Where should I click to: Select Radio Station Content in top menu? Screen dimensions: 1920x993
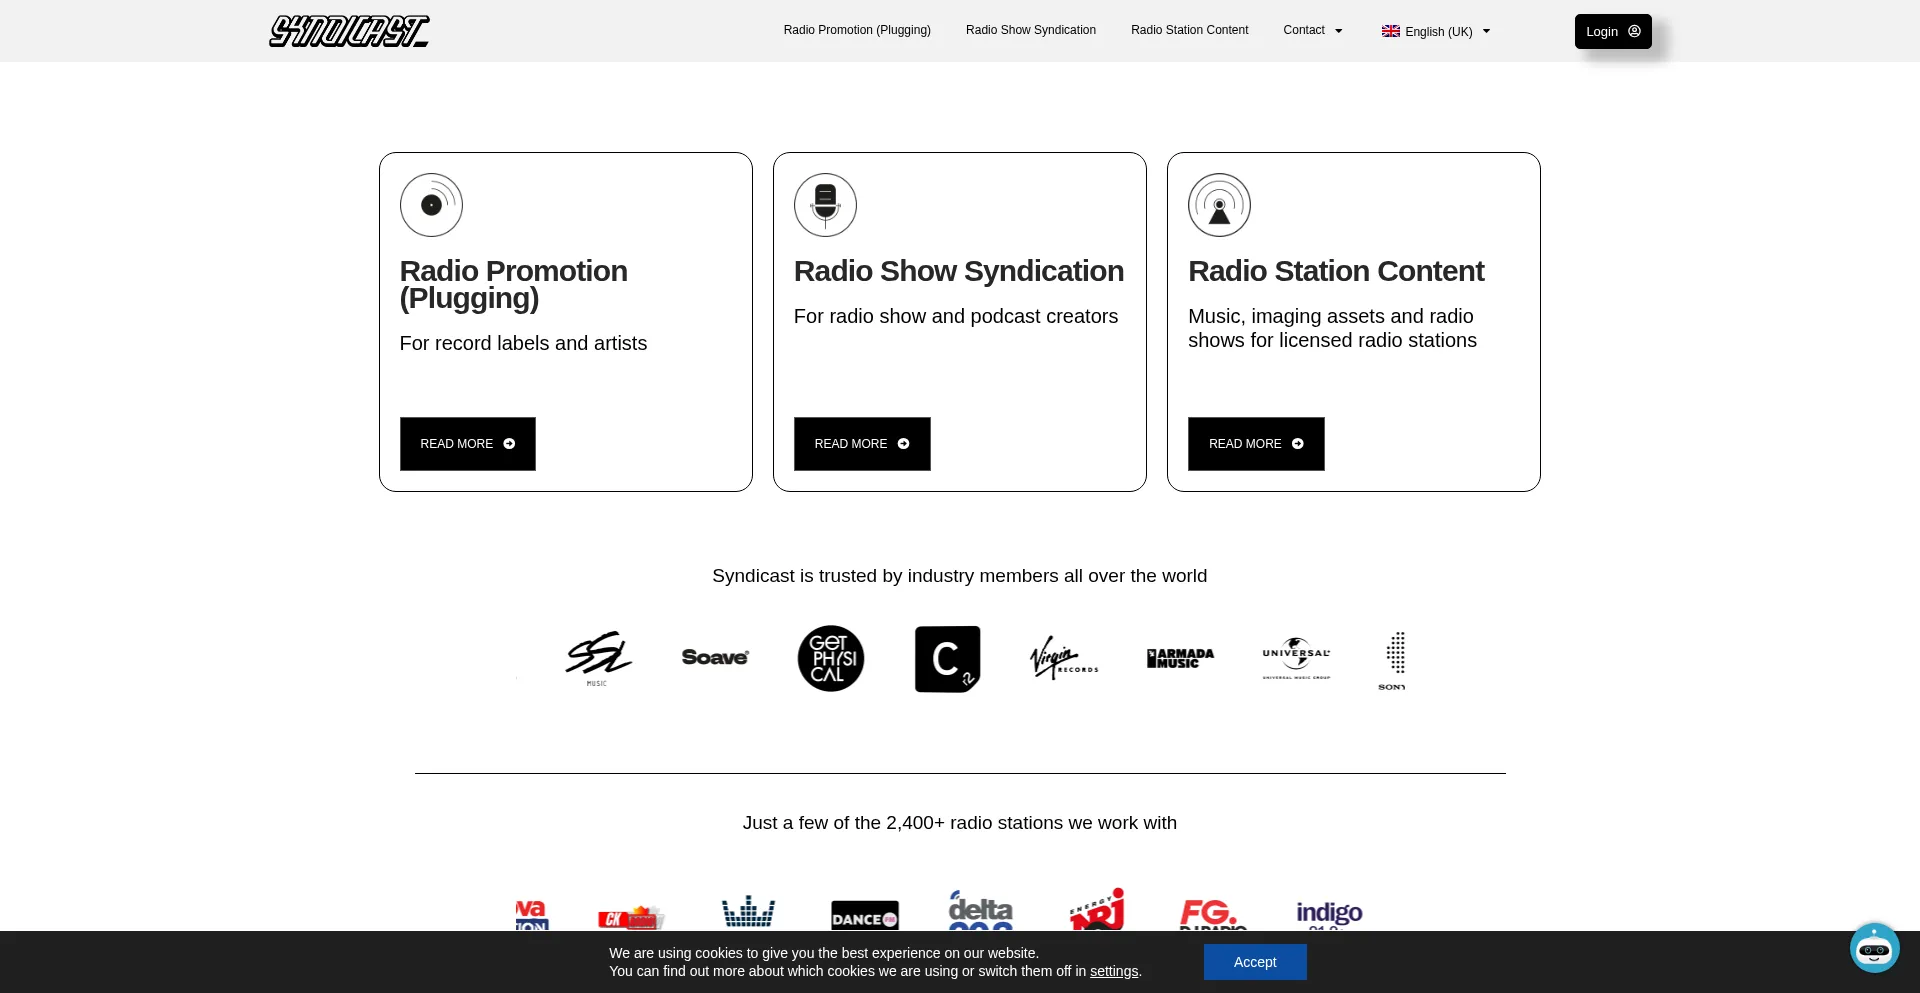(x=1189, y=30)
